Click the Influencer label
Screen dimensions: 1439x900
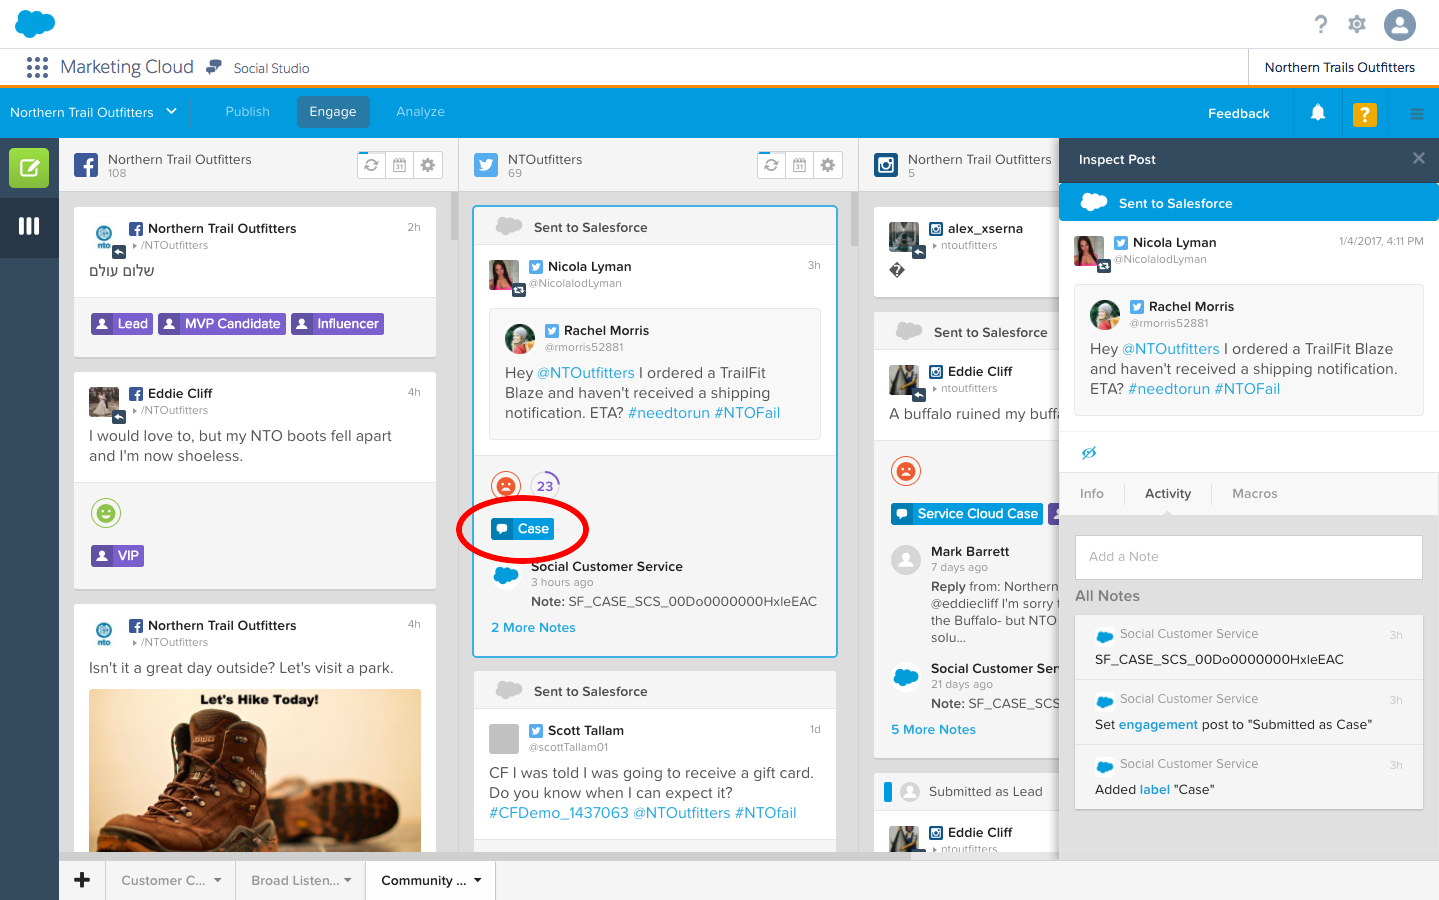click(x=337, y=324)
